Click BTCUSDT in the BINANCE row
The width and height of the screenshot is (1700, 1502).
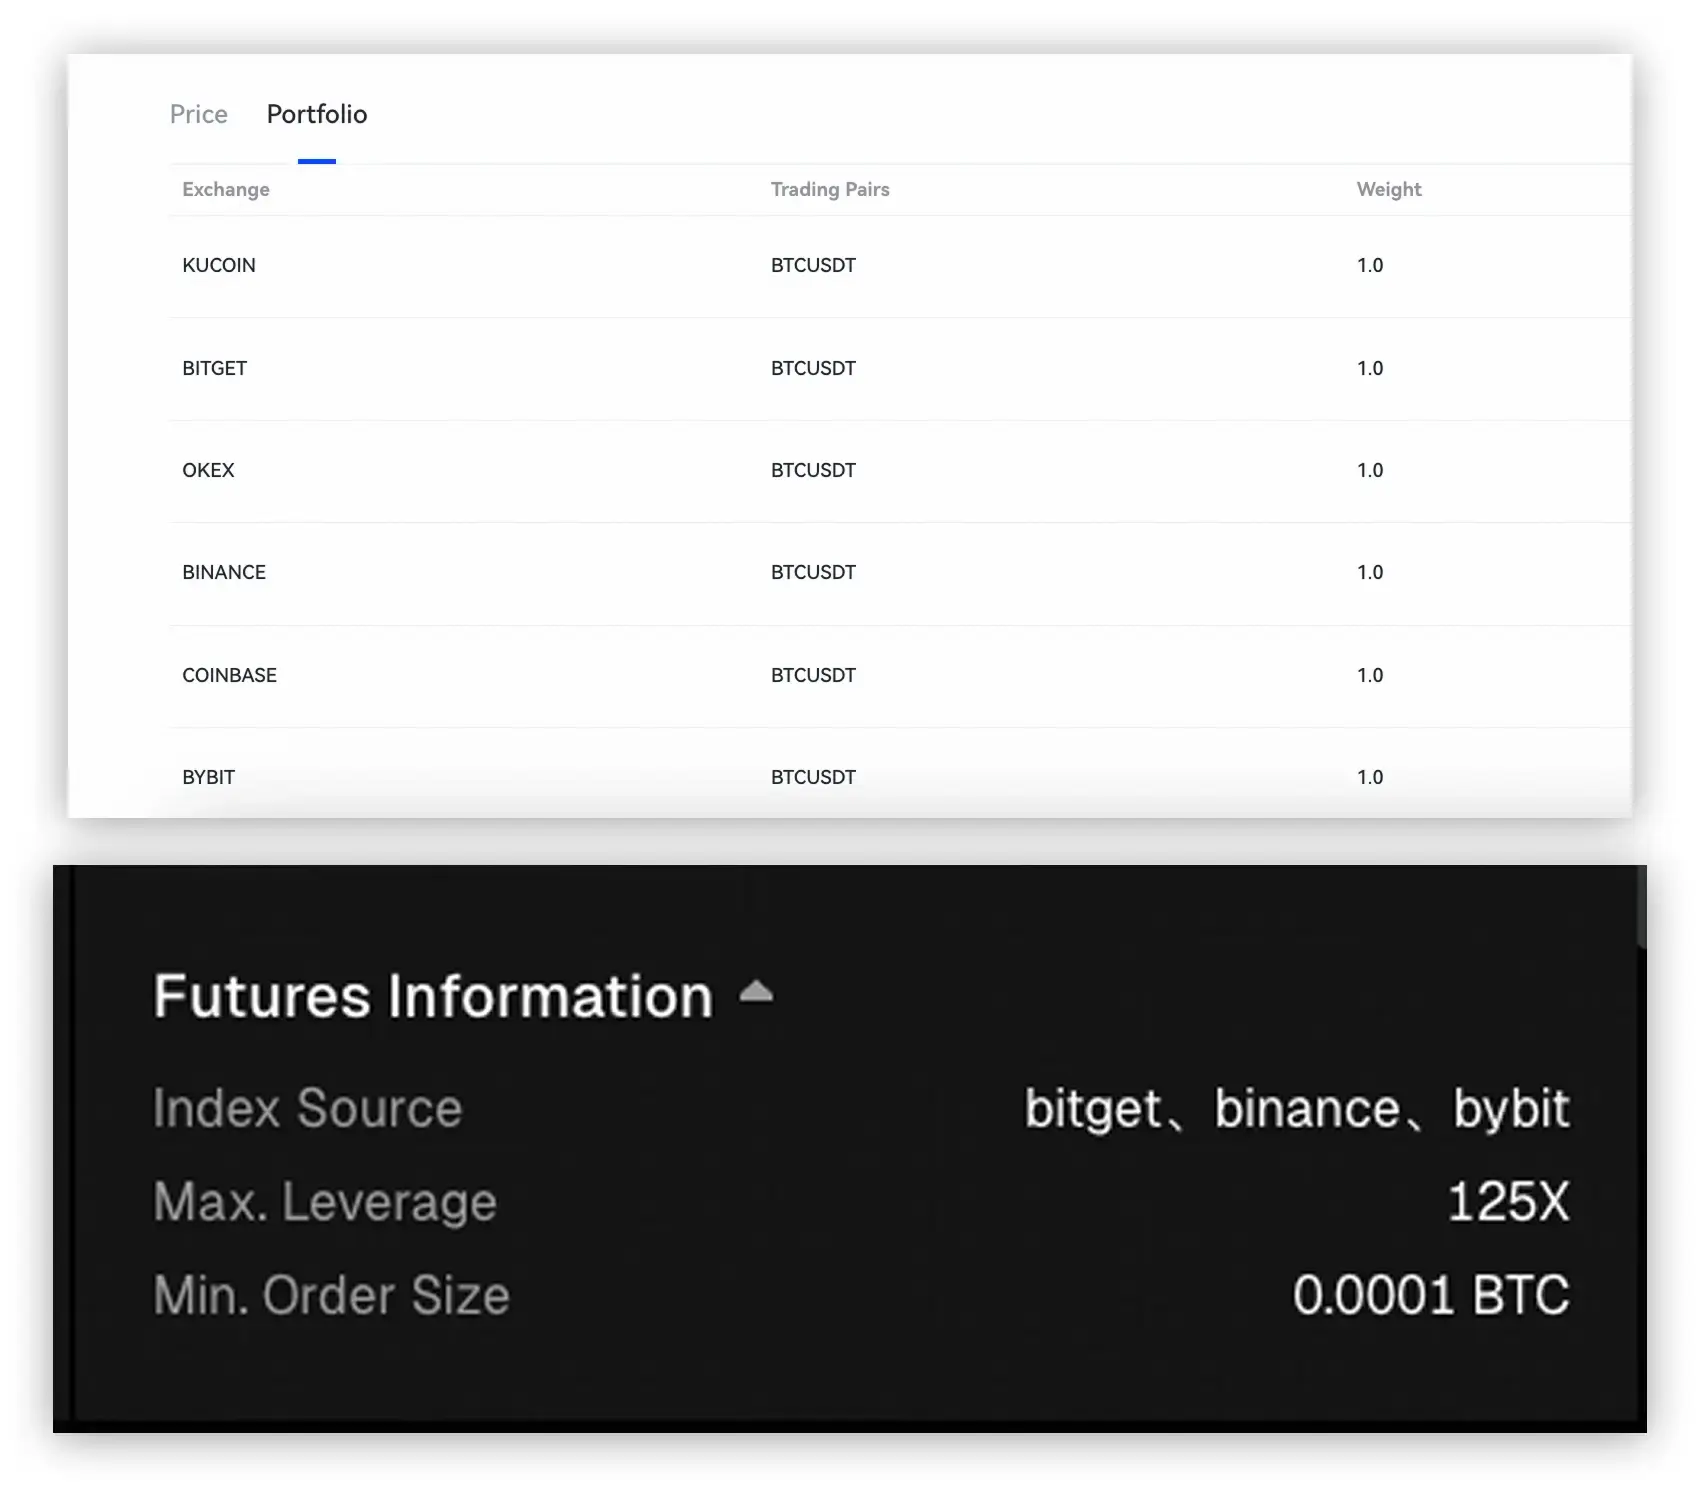point(813,572)
